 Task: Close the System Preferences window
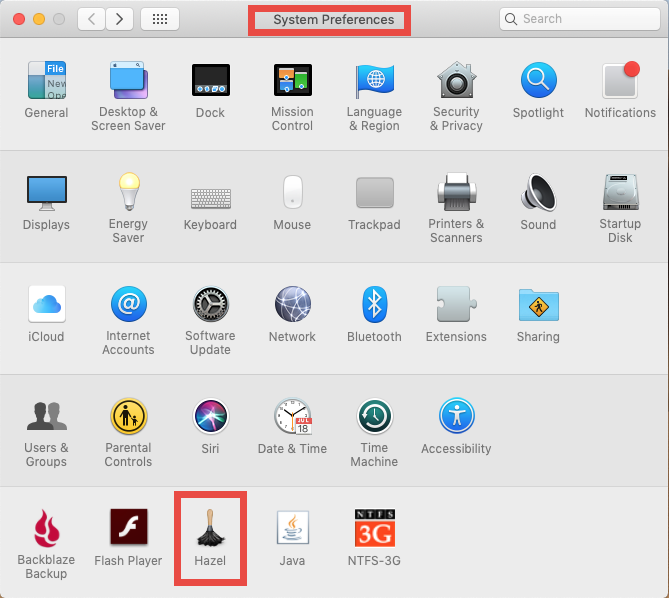(x=19, y=19)
